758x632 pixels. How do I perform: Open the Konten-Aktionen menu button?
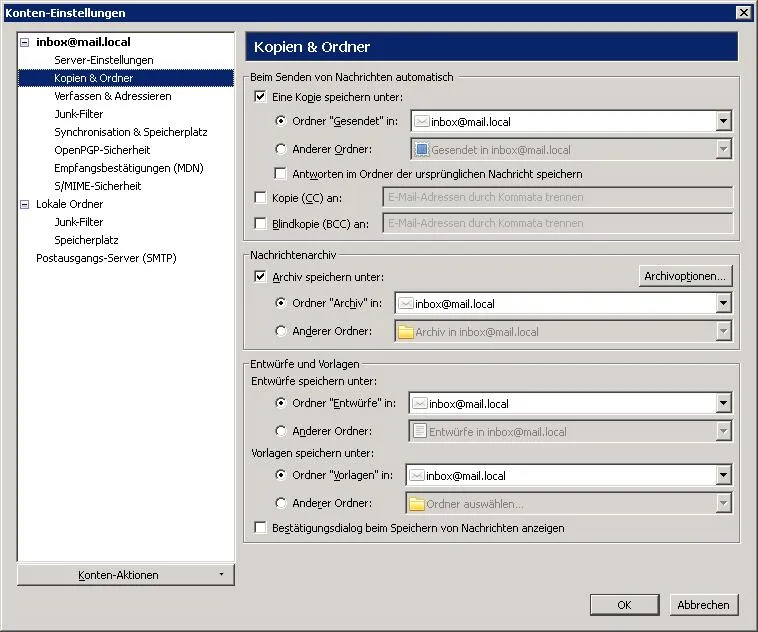(126, 575)
